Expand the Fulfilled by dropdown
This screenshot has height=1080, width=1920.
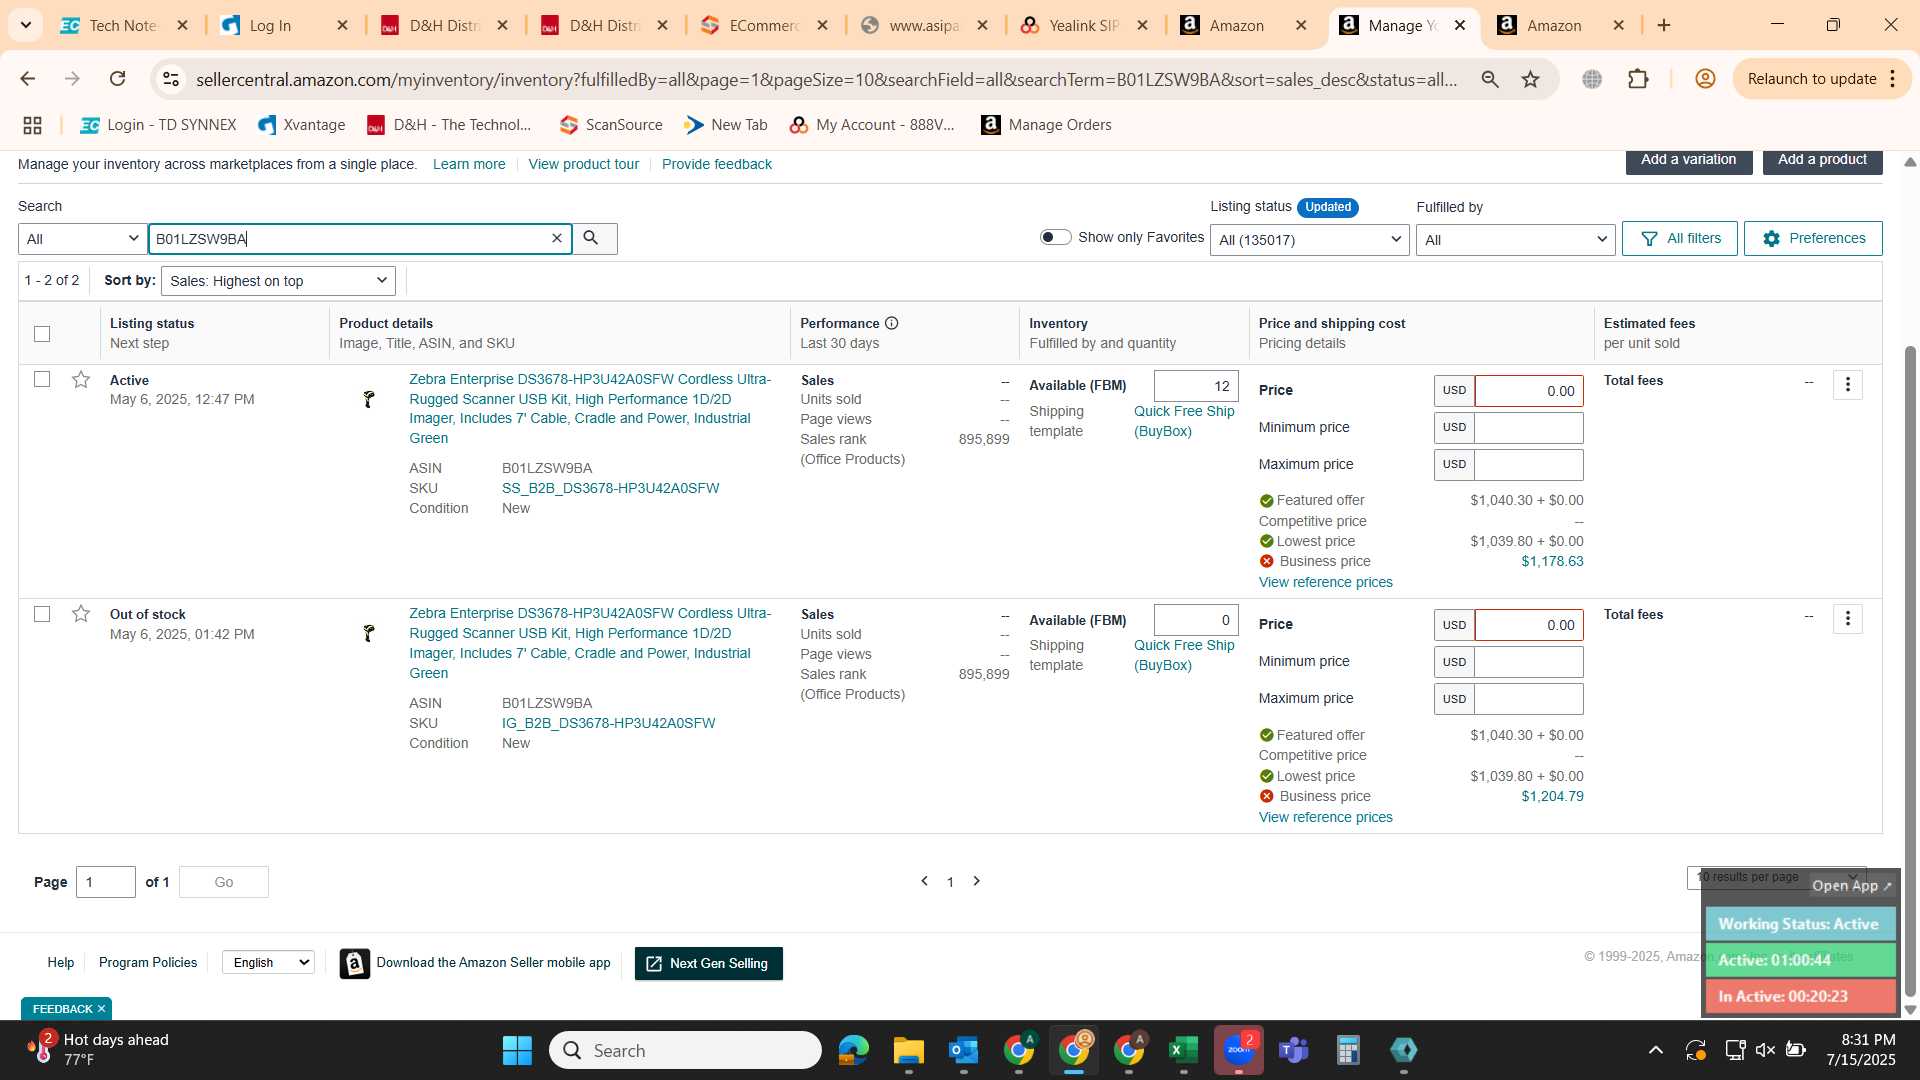pos(1515,240)
